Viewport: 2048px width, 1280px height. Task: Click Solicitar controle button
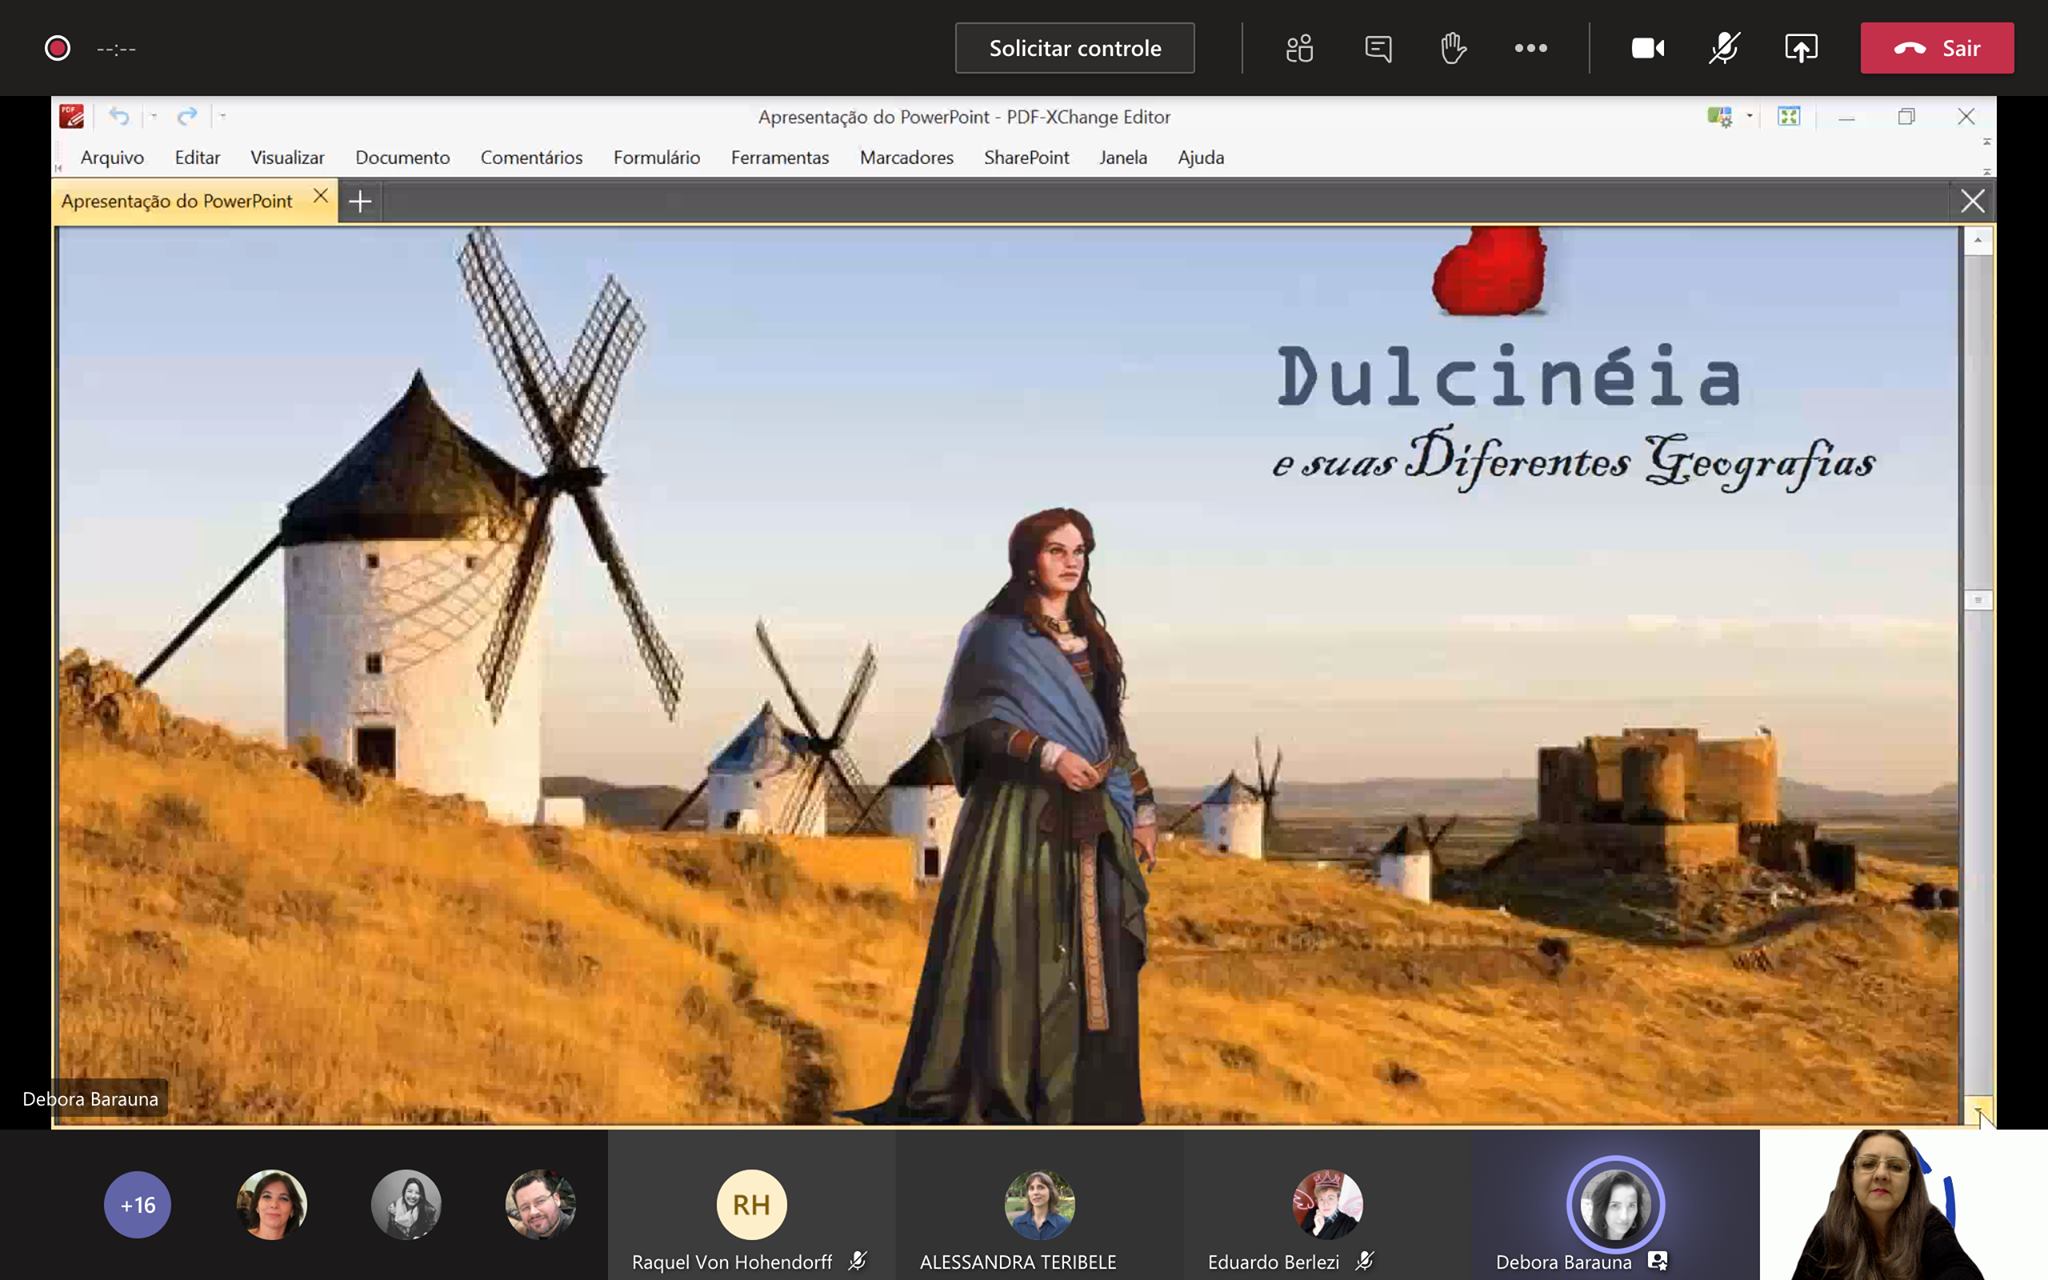(x=1075, y=48)
